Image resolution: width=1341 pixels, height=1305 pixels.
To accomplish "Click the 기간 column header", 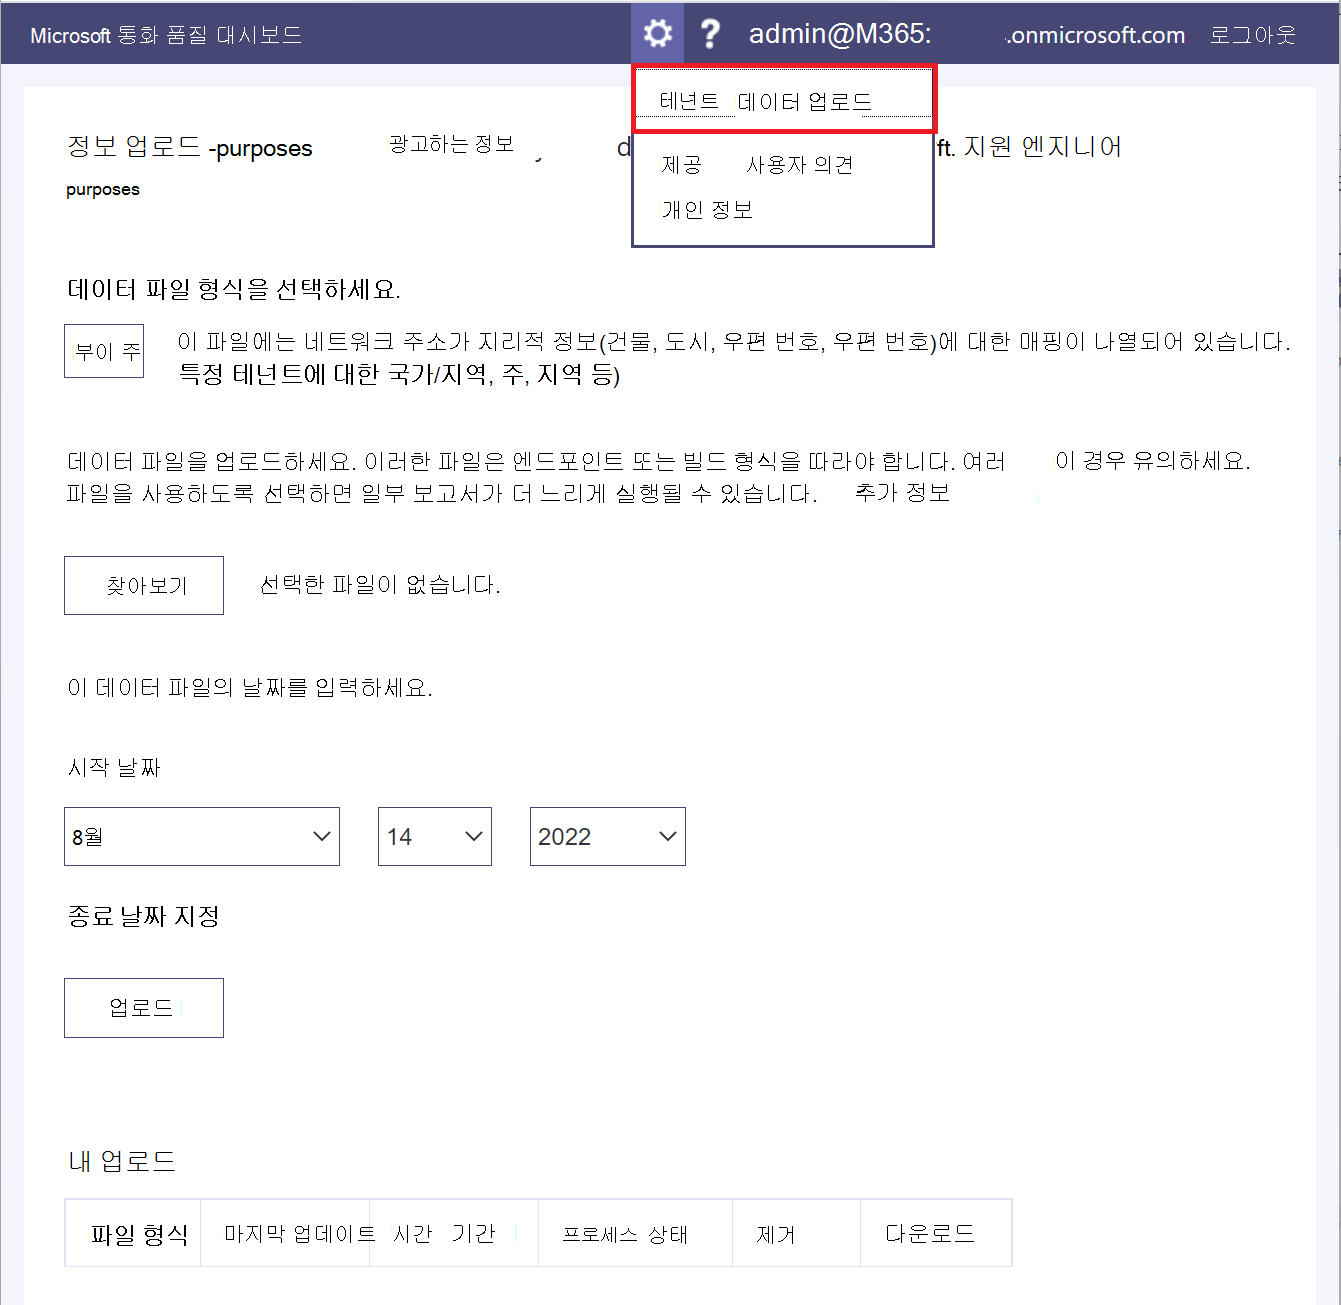I will coord(473,1234).
